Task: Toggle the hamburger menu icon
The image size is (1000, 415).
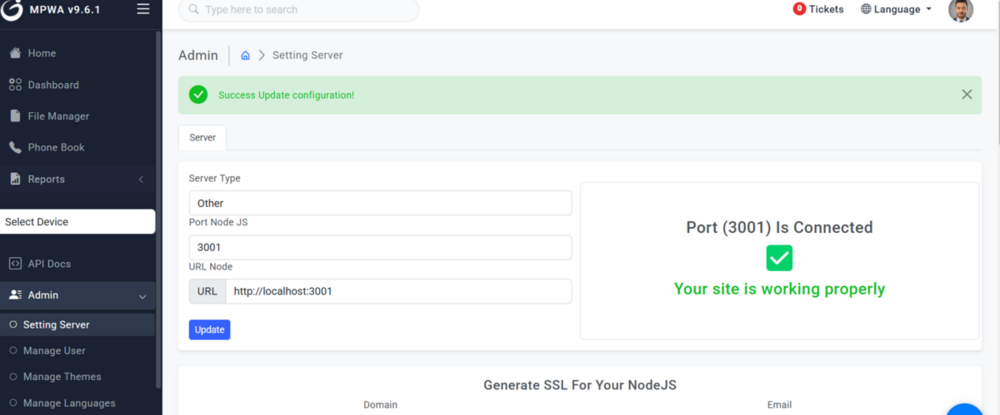Action: 143,9
